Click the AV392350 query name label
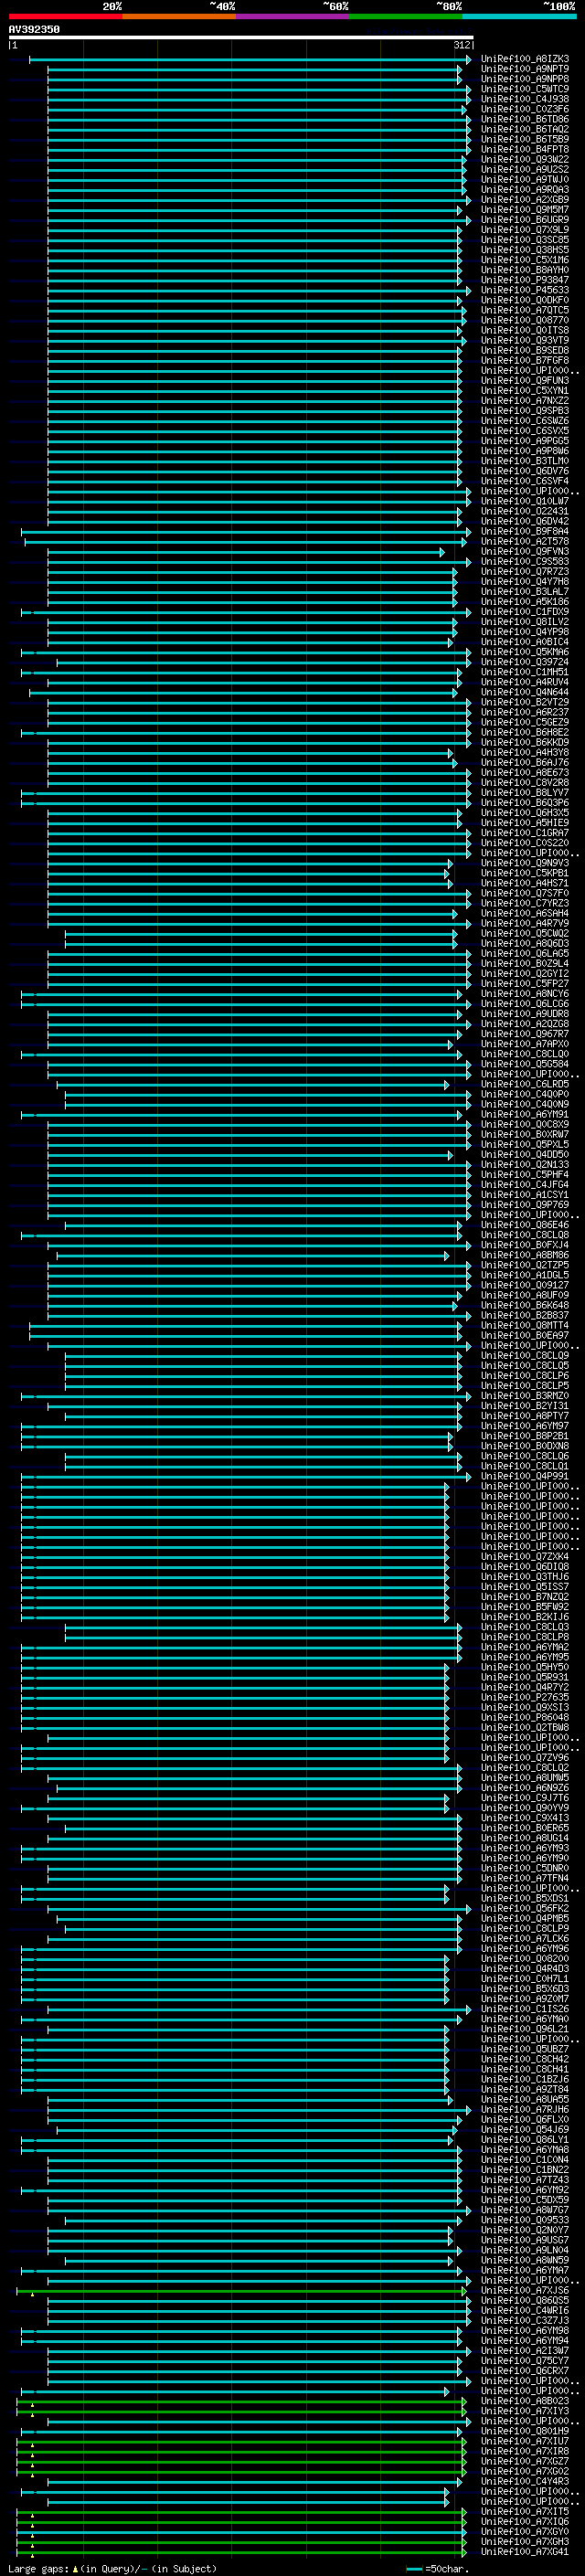This screenshot has width=585, height=2576. pyautogui.click(x=34, y=29)
